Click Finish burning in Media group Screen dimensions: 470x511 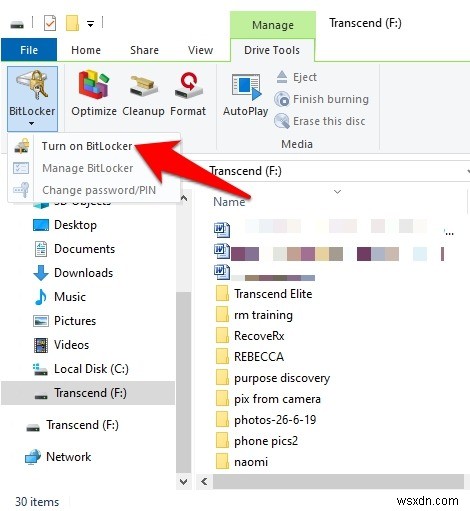322,99
